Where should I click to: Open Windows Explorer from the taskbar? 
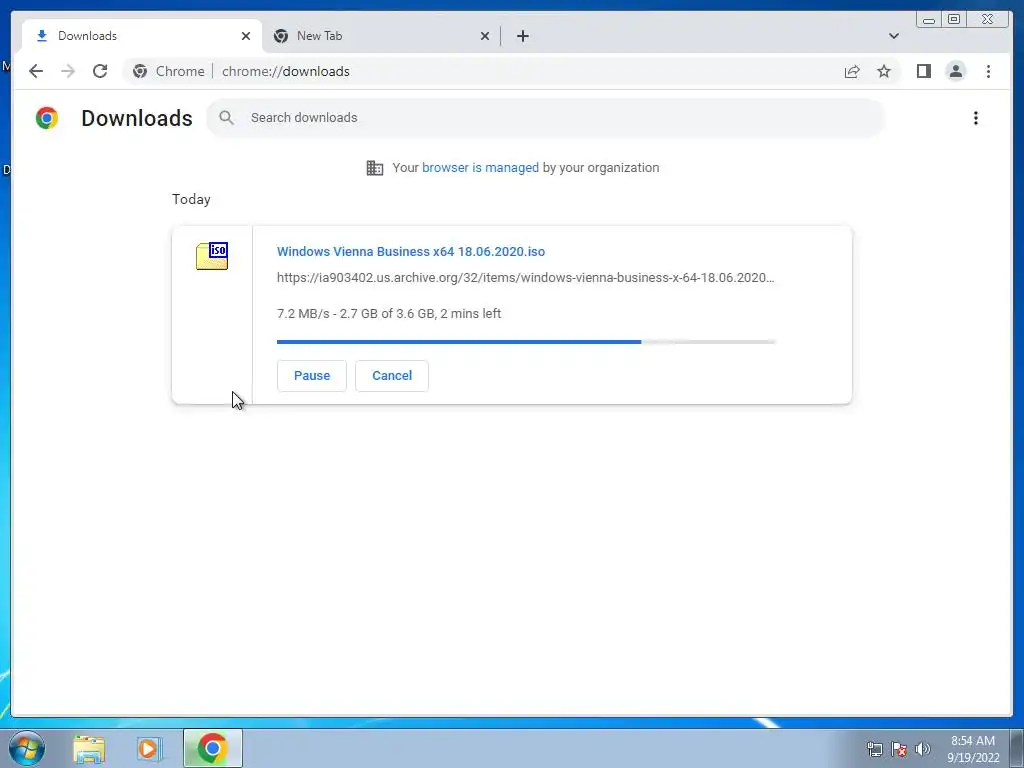coord(89,748)
